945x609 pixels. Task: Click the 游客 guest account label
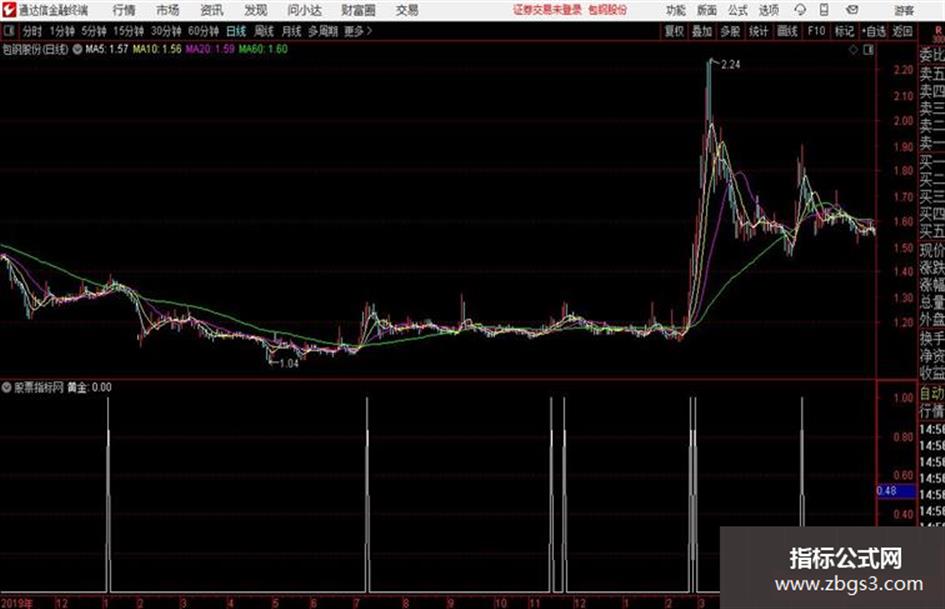tap(904, 10)
